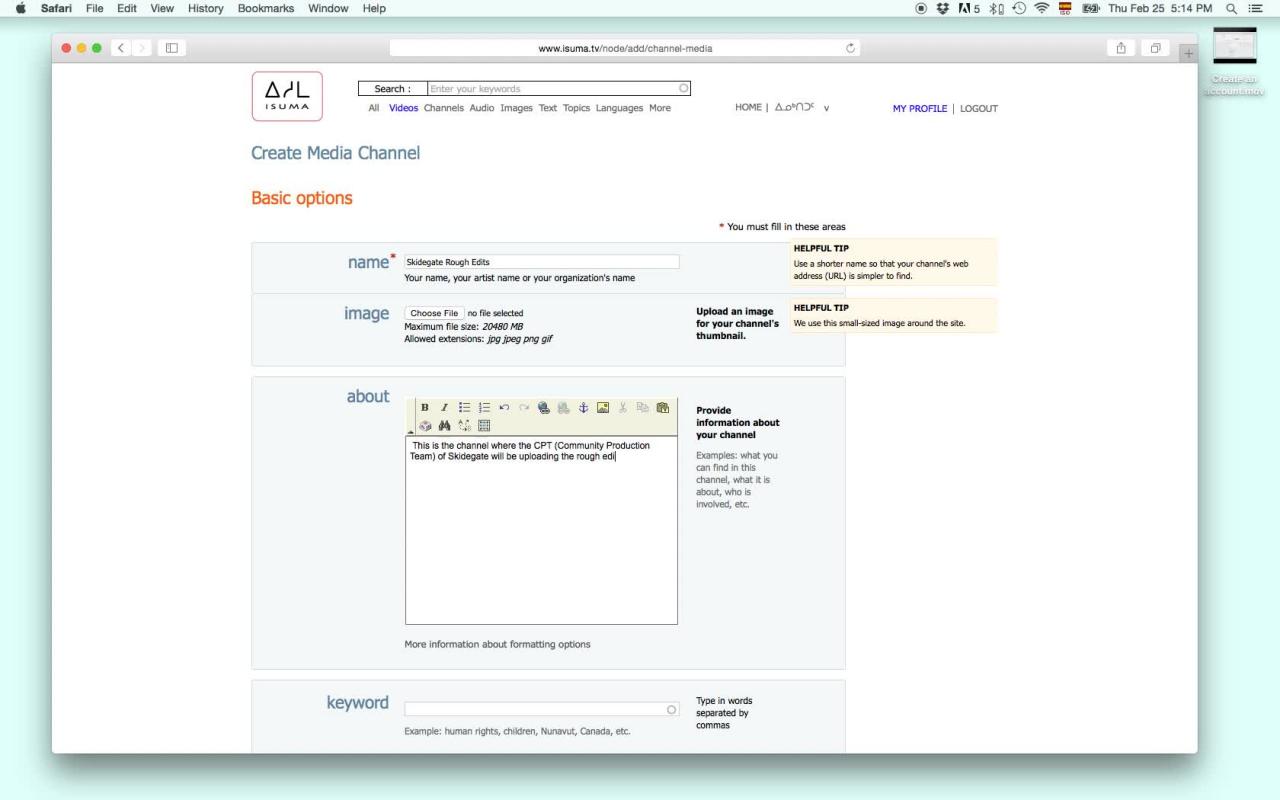
Task: Filter search by Topics
Action: point(576,108)
